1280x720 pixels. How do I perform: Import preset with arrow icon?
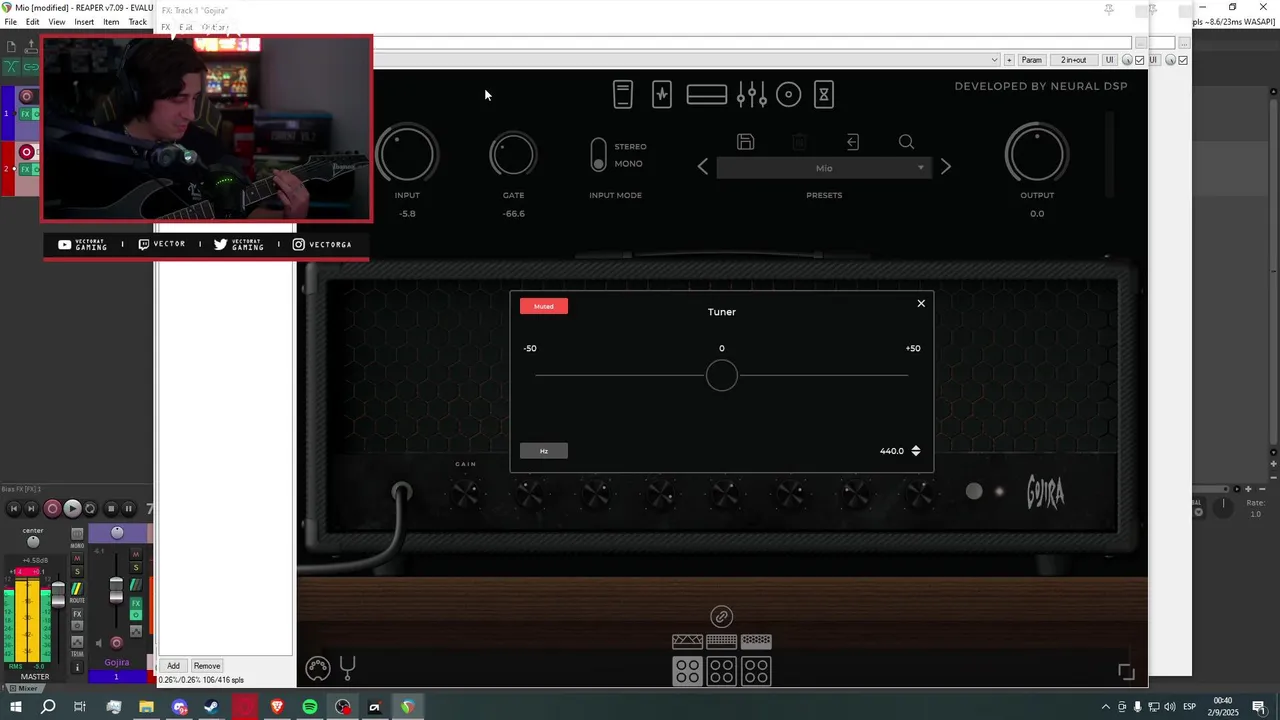point(853,142)
